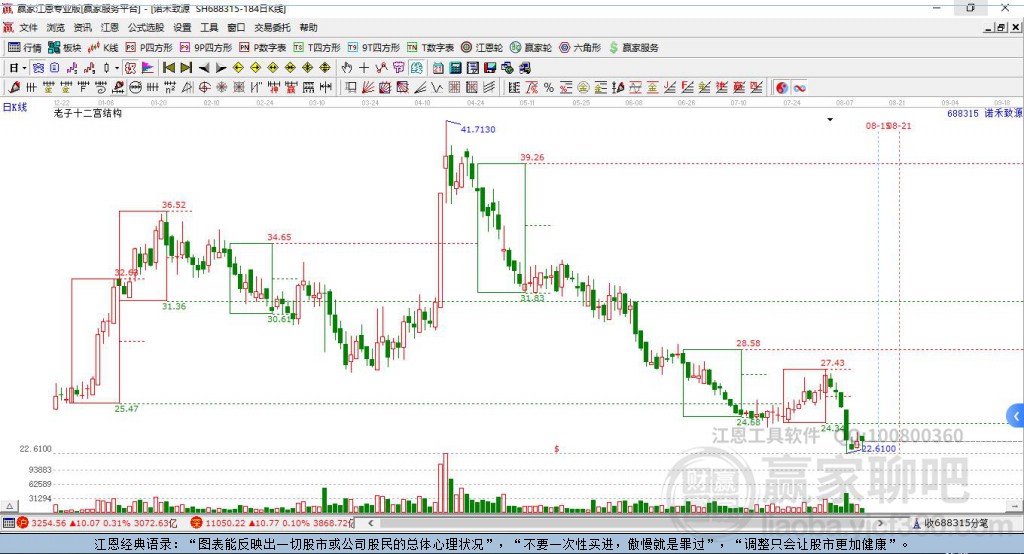The height and width of the screenshot is (554, 1024).
Task: Click the black left arrow icon
Action: click(204, 68)
